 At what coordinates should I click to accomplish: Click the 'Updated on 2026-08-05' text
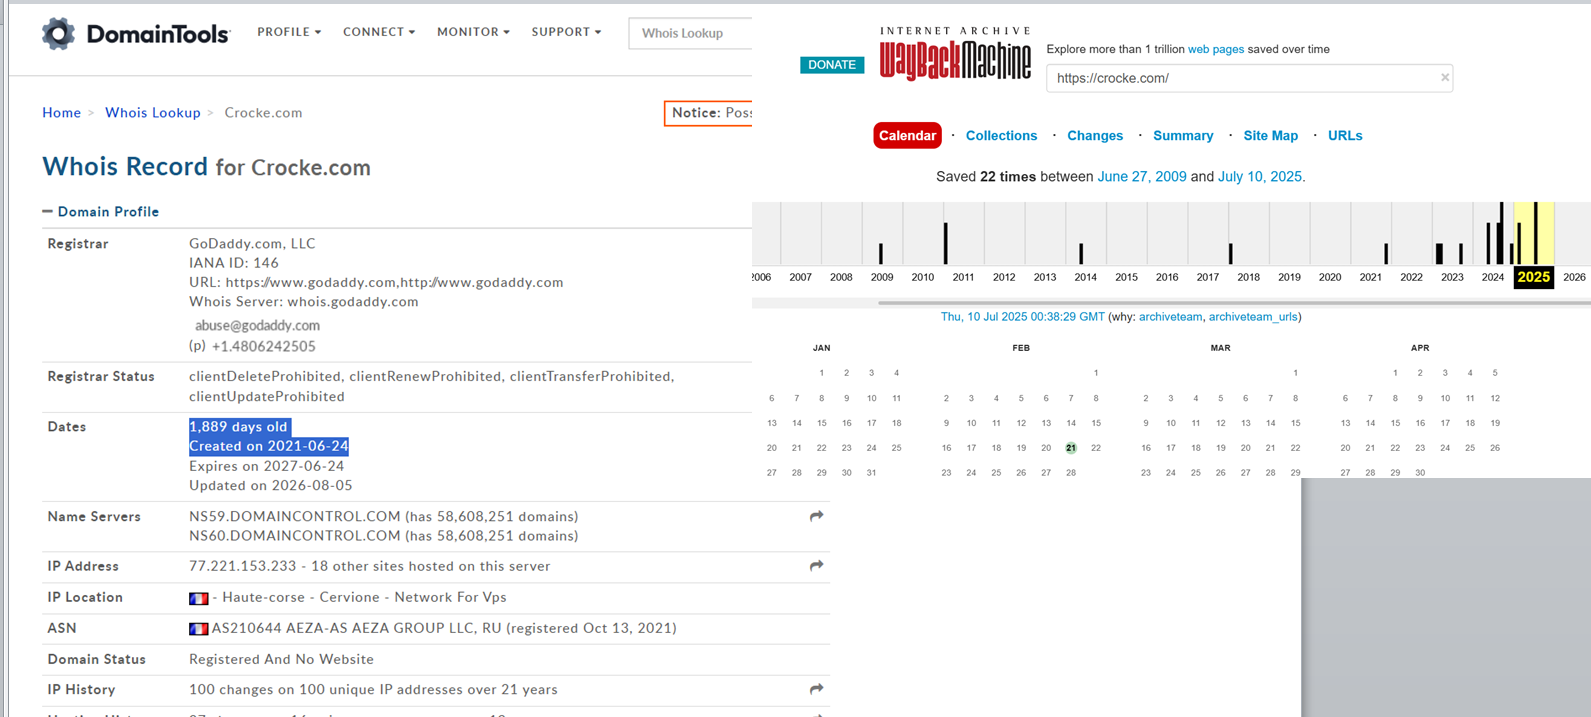271,486
